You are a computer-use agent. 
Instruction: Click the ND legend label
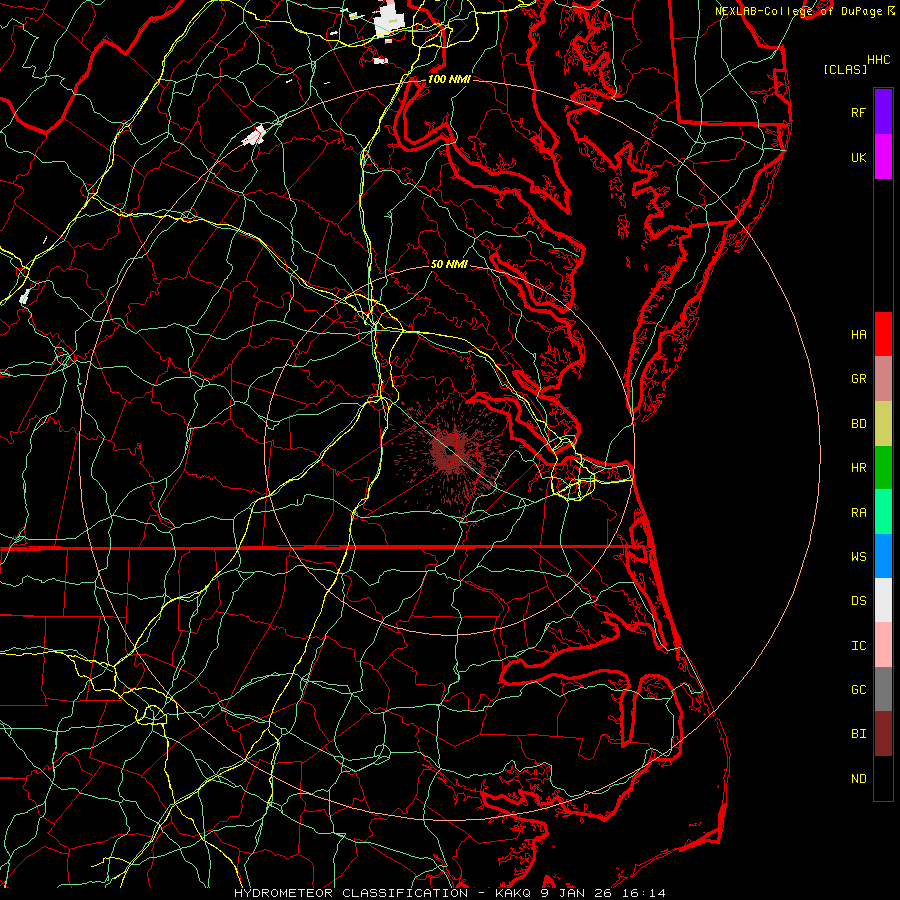click(858, 779)
